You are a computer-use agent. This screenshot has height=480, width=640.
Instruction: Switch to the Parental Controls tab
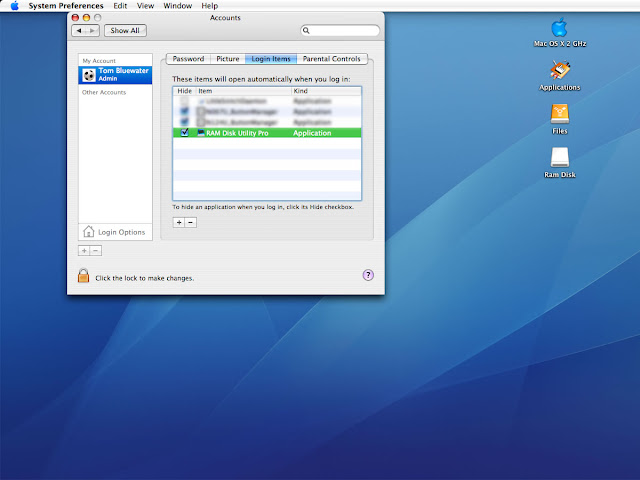click(x=331, y=59)
